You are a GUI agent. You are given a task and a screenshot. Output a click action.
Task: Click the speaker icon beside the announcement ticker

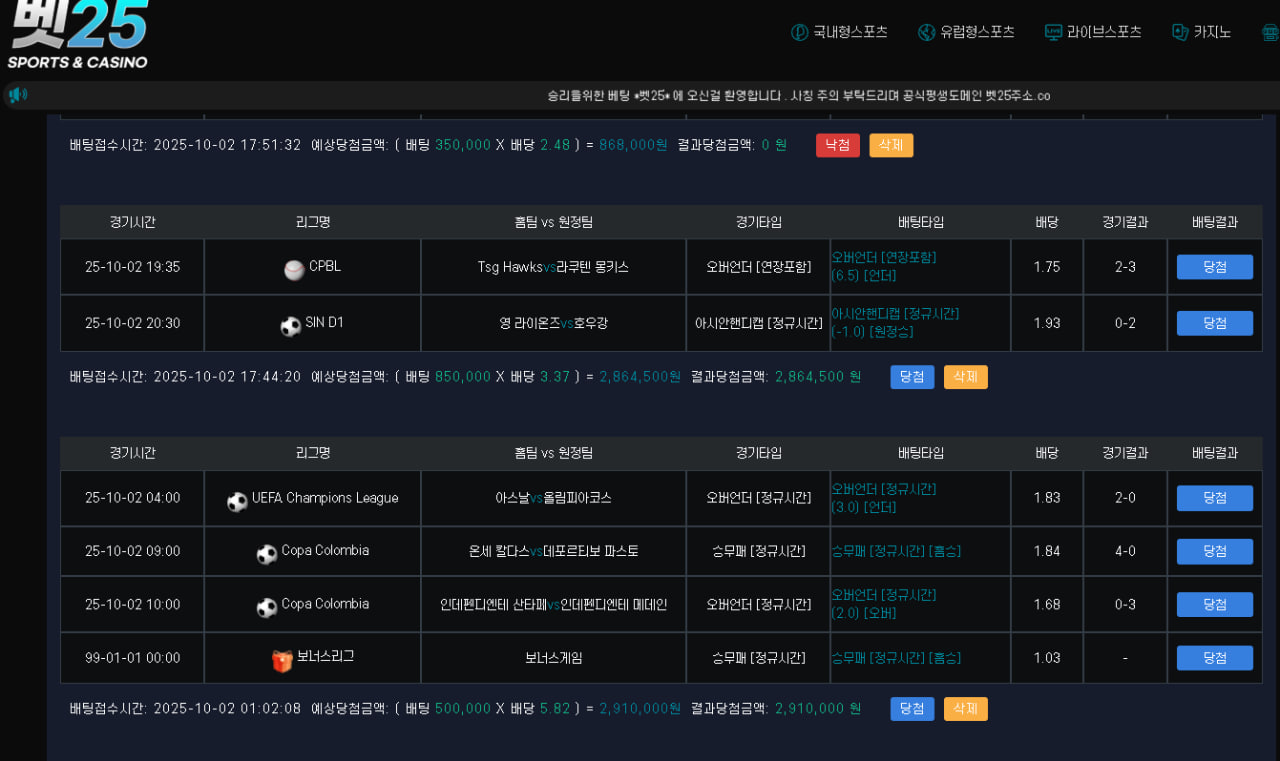tap(17, 95)
